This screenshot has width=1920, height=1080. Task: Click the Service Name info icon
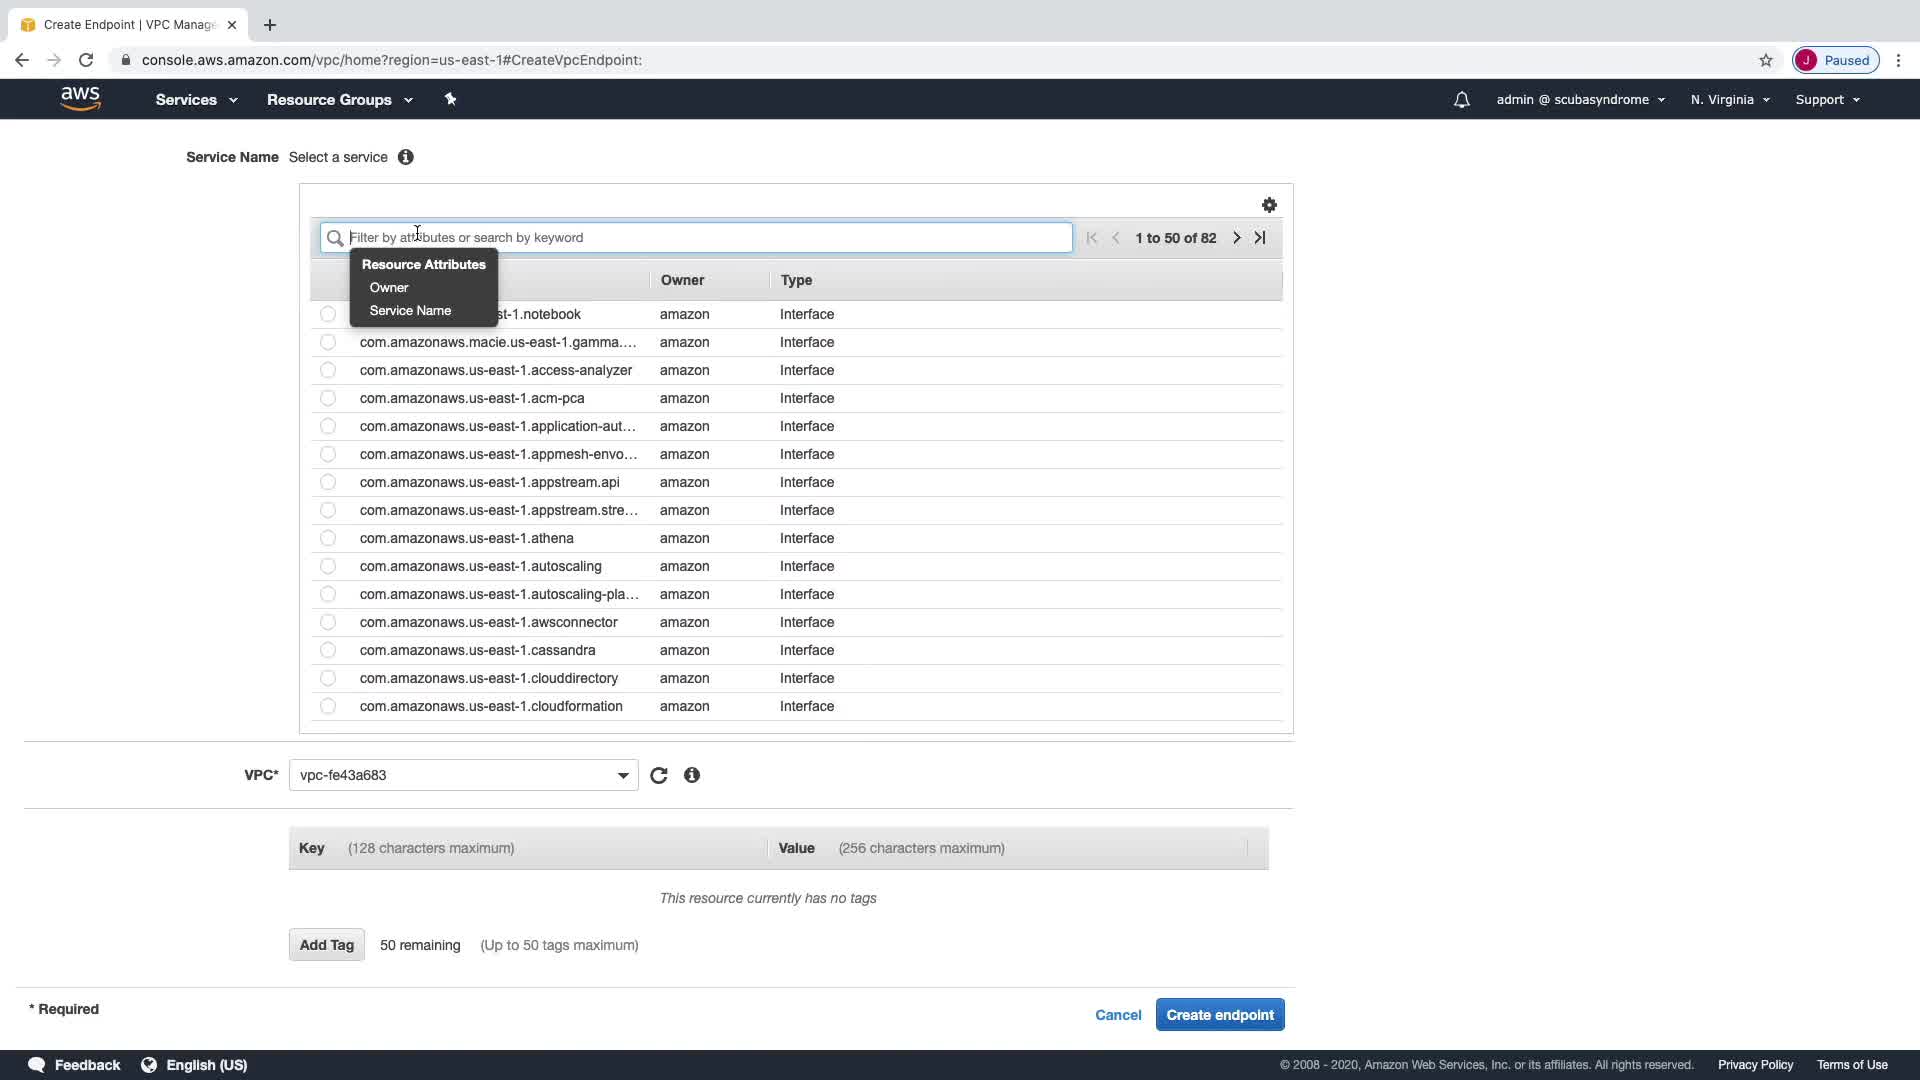(405, 157)
